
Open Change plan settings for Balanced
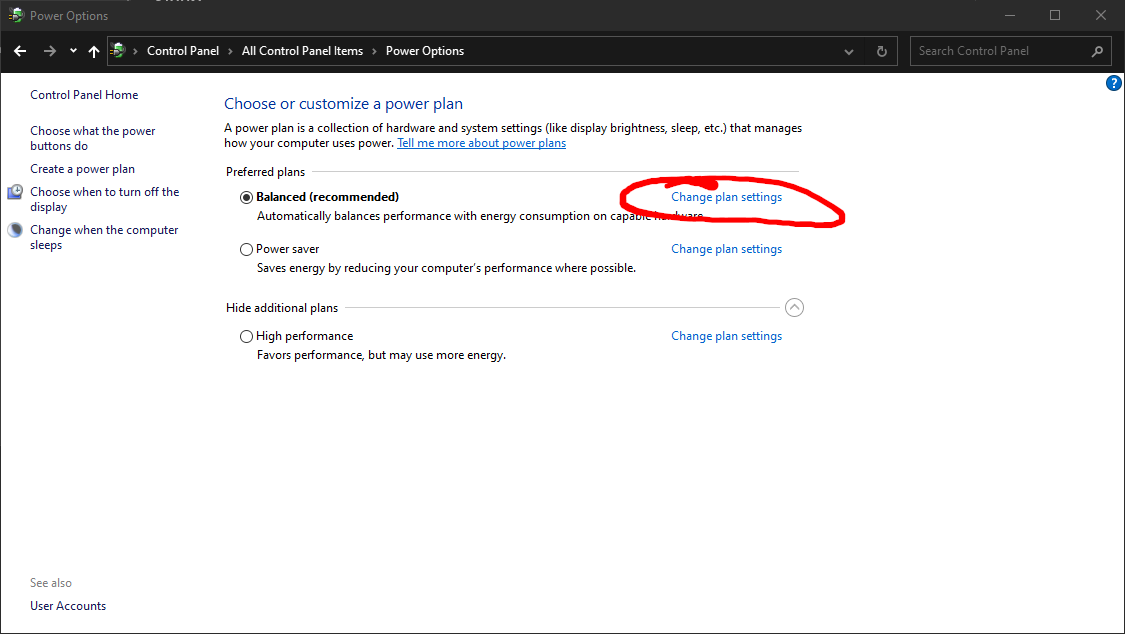tap(726, 198)
